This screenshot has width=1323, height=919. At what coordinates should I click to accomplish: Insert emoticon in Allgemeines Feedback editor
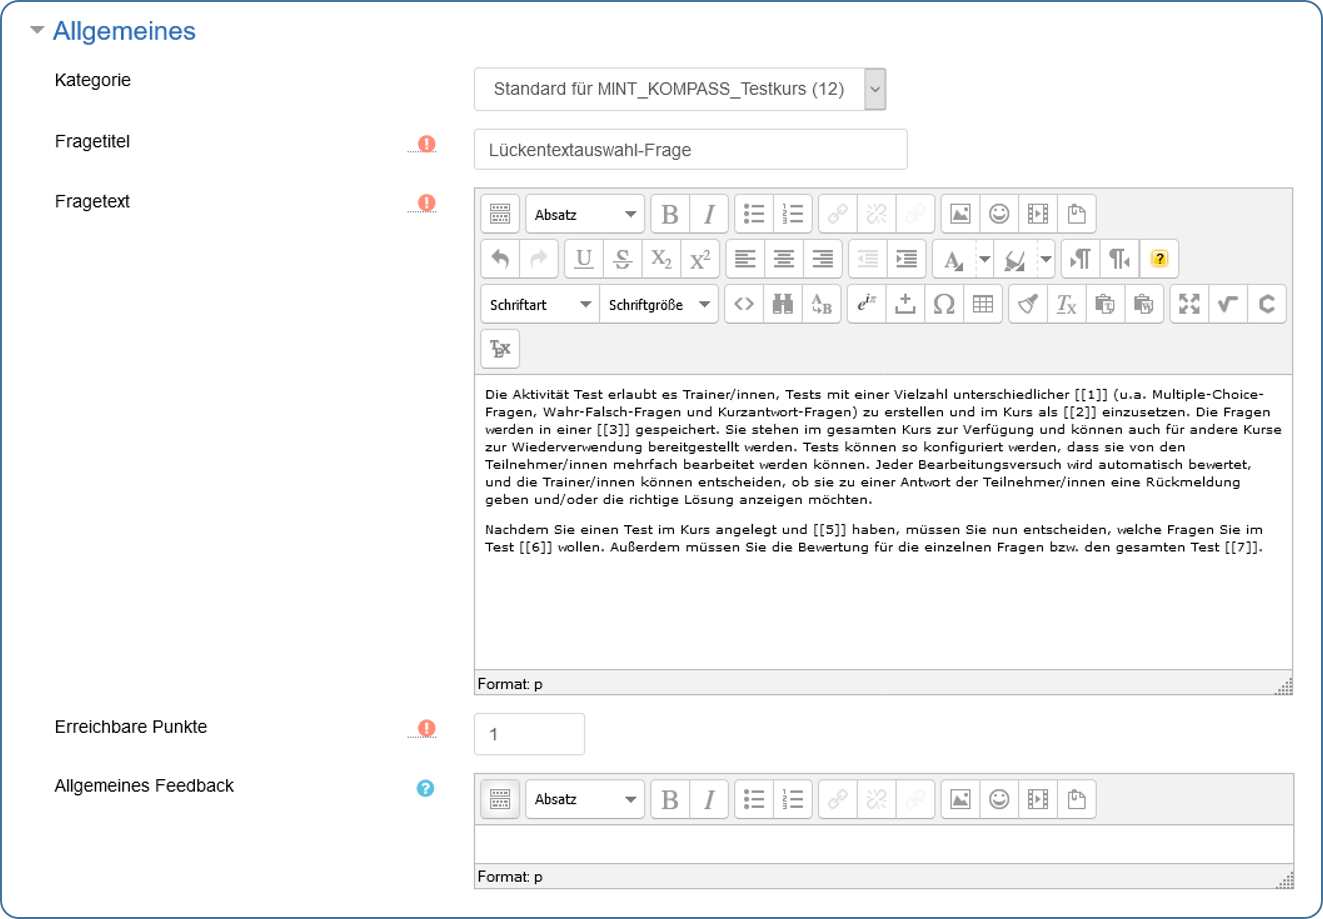pyautogui.click(x=999, y=799)
